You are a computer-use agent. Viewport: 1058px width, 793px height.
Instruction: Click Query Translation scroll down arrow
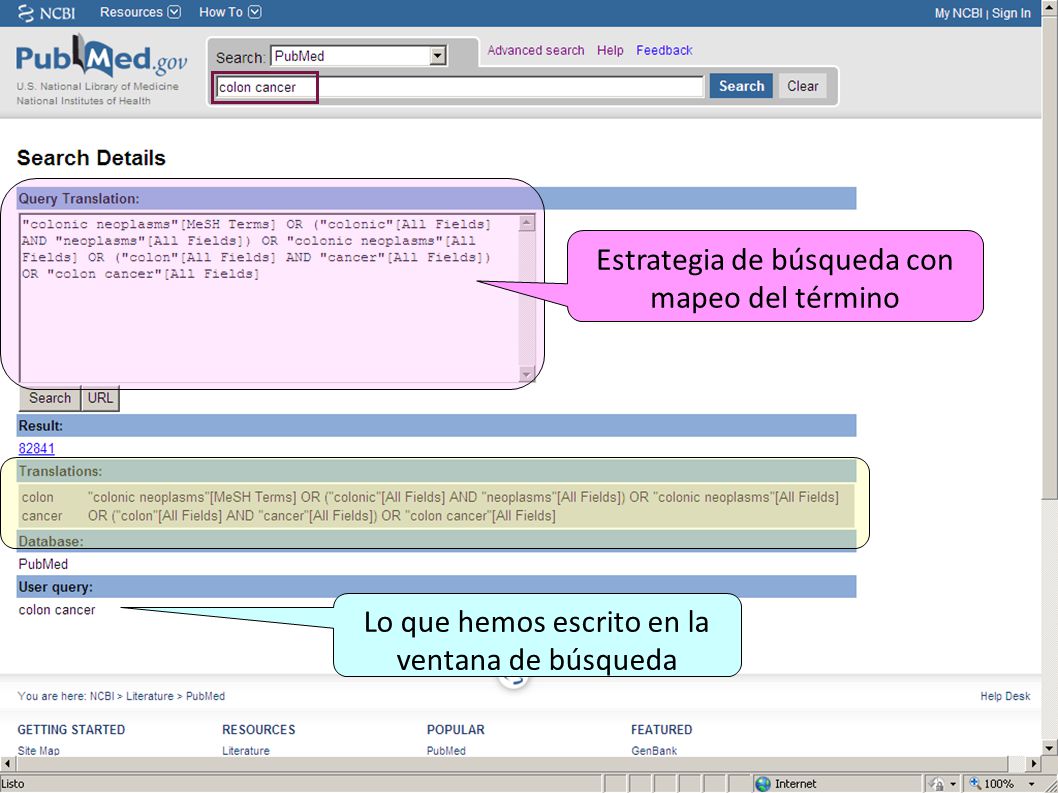527,374
